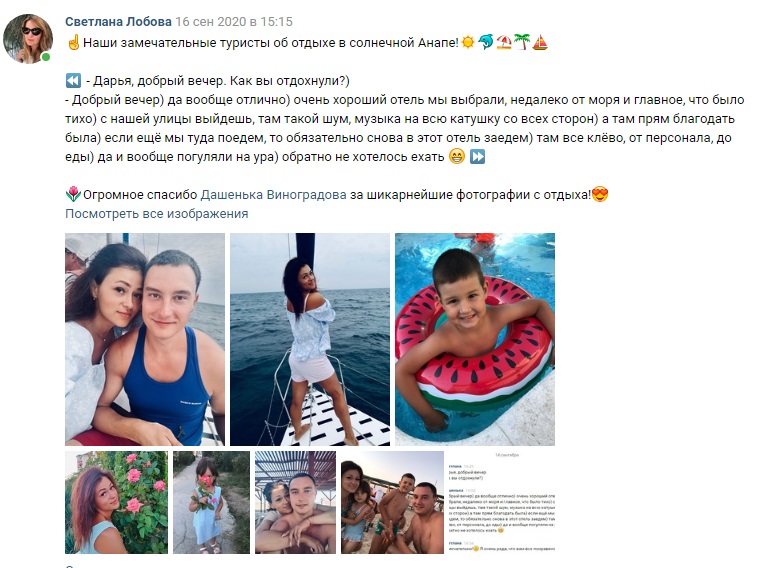Open the chat screenshot image thumbnail
The height and width of the screenshot is (568, 775).
click(502, 502)
